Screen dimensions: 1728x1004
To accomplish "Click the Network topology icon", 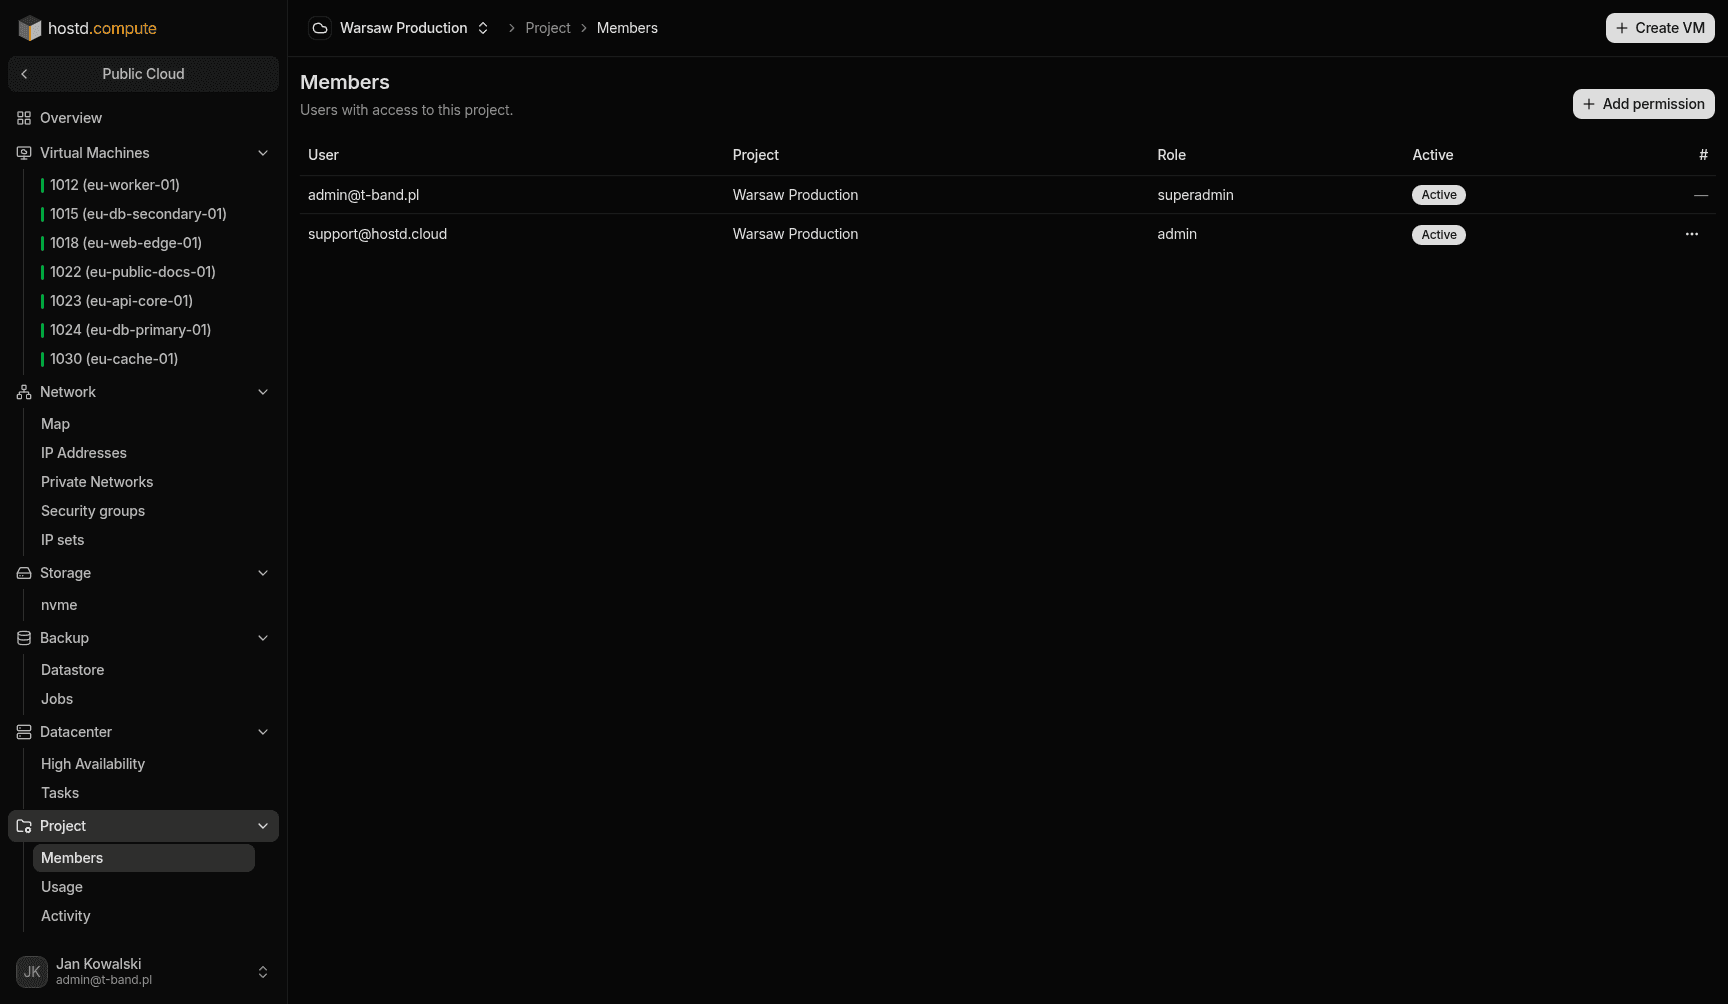I will [x=24, y=392].
